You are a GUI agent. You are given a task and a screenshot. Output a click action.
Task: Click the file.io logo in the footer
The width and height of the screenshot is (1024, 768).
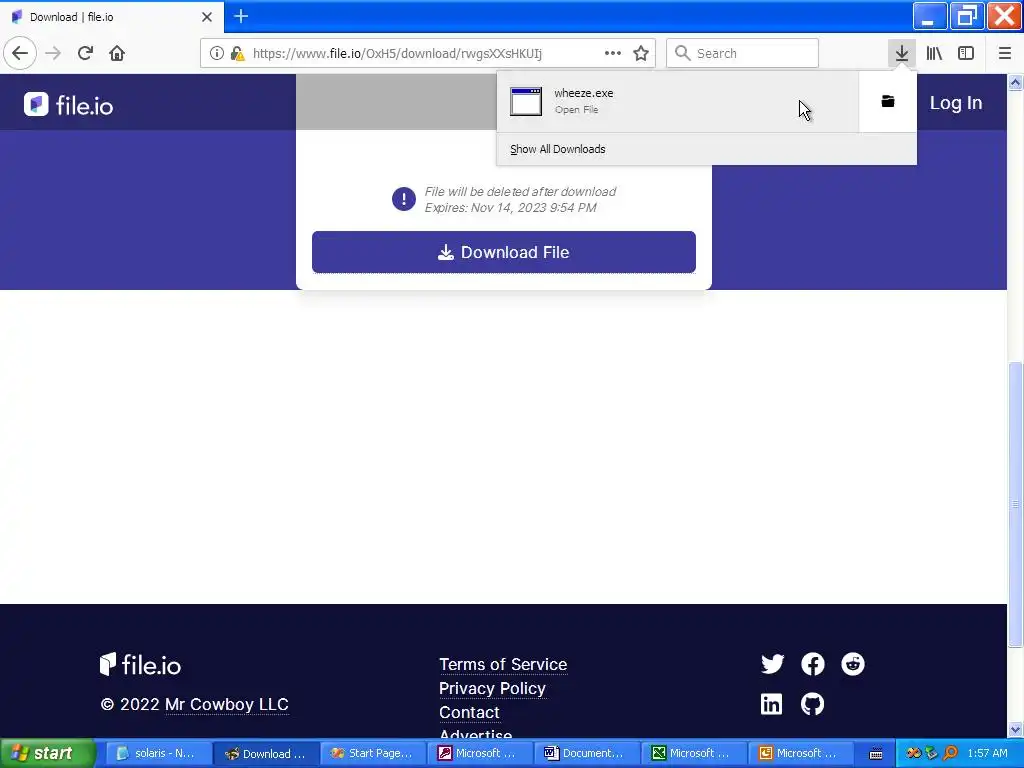click(140, 664)
